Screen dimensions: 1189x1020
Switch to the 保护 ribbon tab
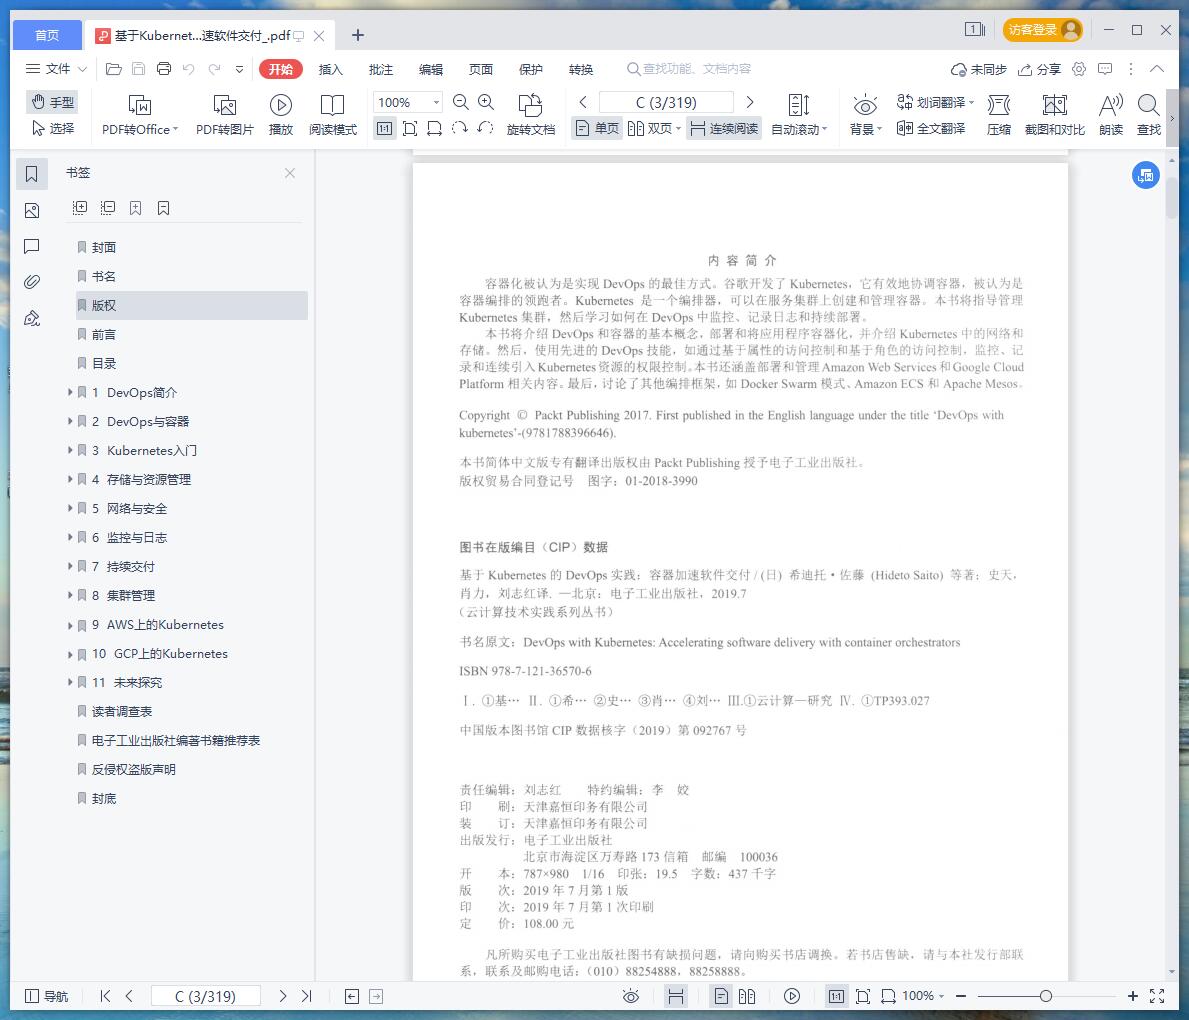click(531, 69)
